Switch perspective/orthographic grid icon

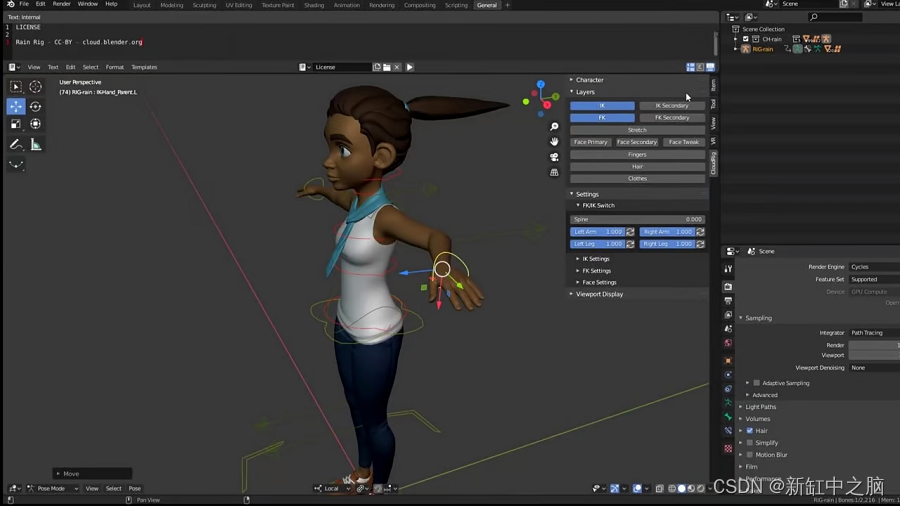coord(554,172)
